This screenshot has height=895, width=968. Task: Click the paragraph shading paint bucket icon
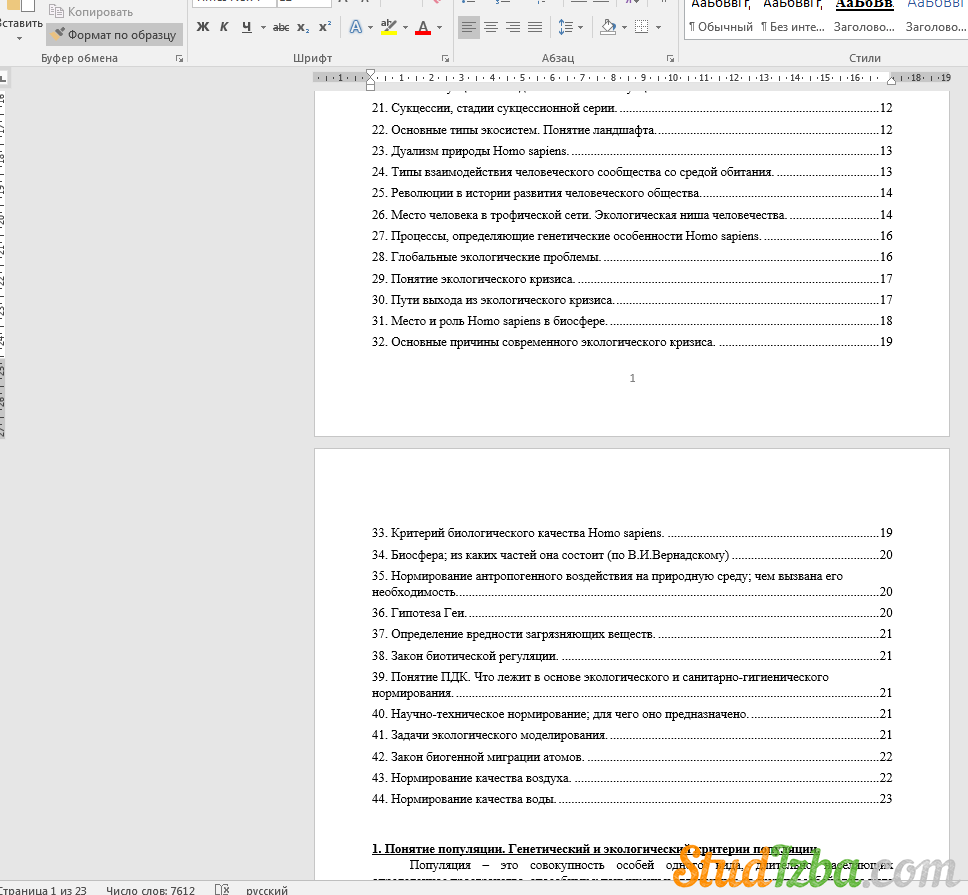[608, 27]
